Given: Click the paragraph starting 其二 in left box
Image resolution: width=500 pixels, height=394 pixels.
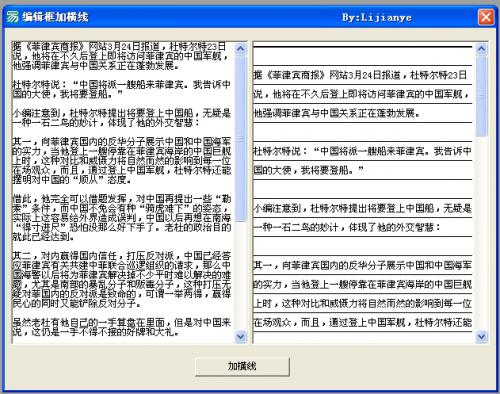Looking at the screenshot, I should click(121, 280).
